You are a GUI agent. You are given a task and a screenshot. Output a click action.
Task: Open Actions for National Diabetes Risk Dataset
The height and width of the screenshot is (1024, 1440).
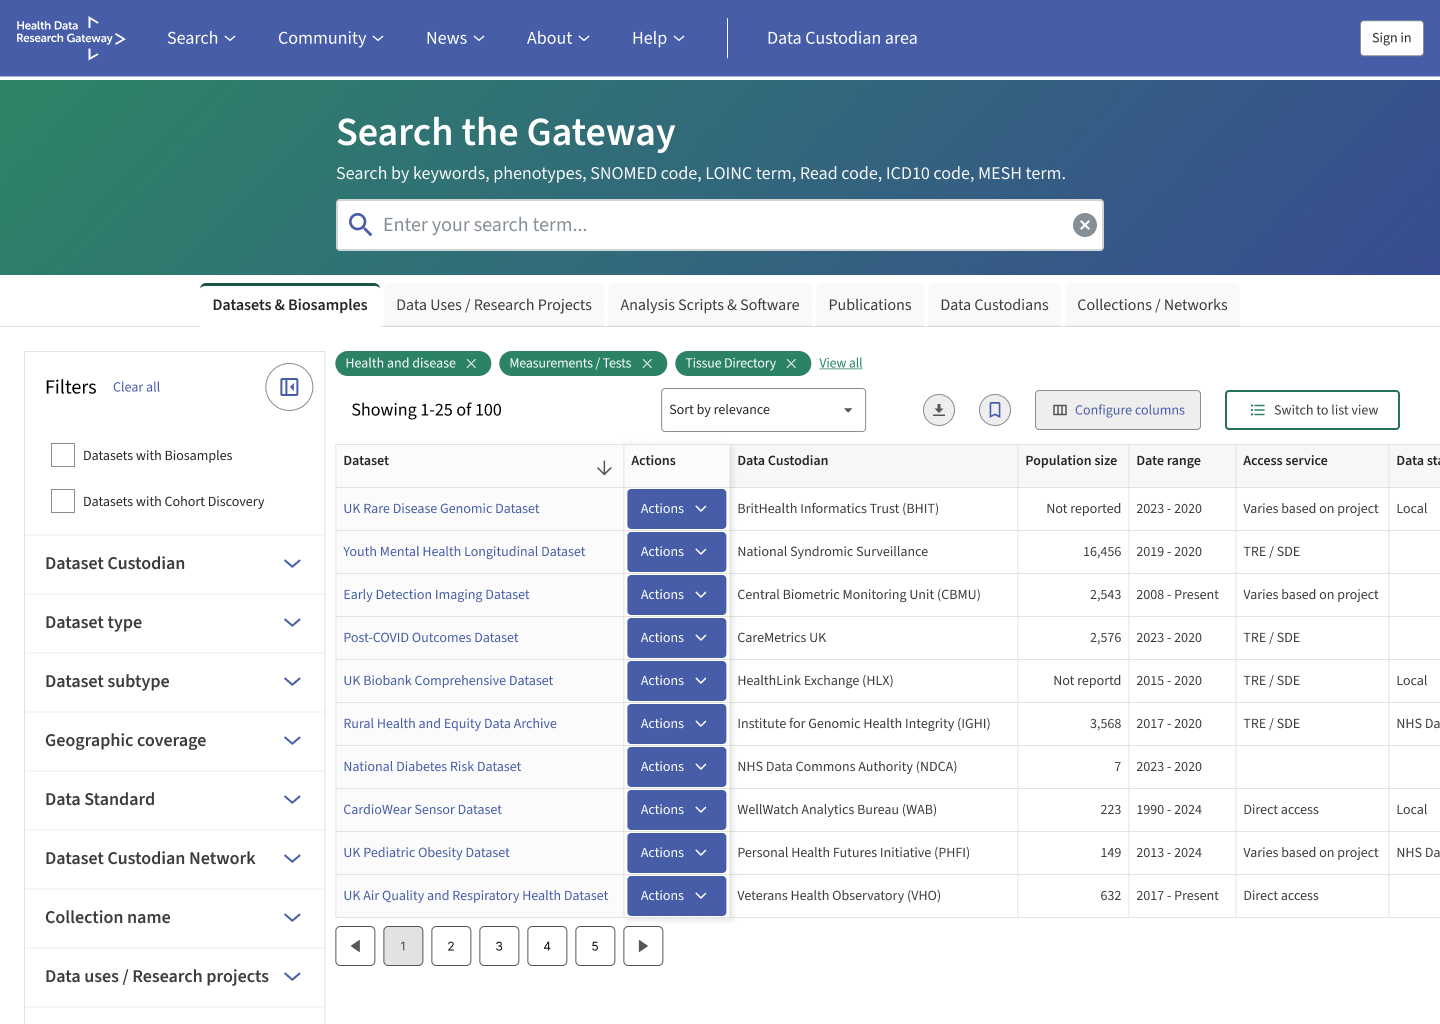pos(676,767)
